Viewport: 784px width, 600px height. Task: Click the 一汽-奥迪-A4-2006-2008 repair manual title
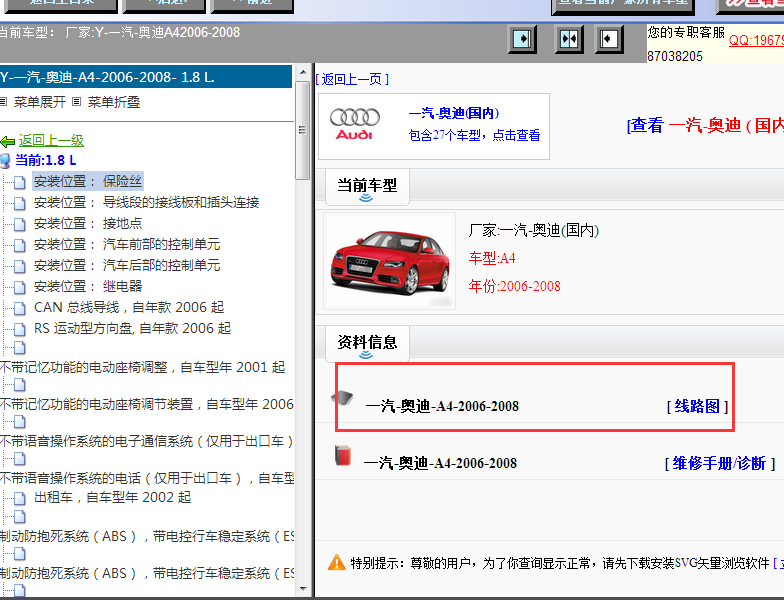click(x=440, y=464)
